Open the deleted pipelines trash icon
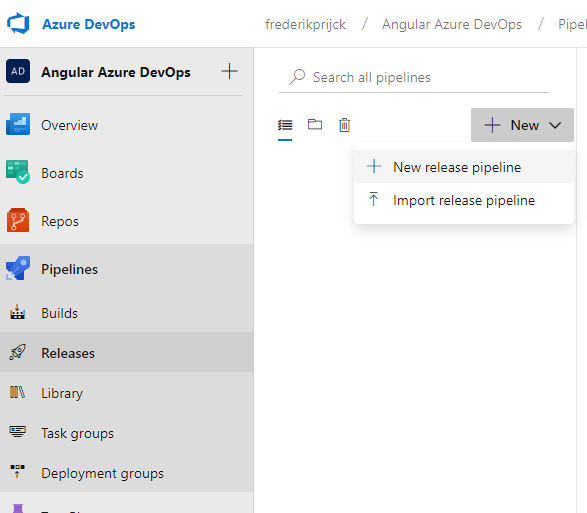The width and height of the screenshot is (587, 513). pos(344,125)
